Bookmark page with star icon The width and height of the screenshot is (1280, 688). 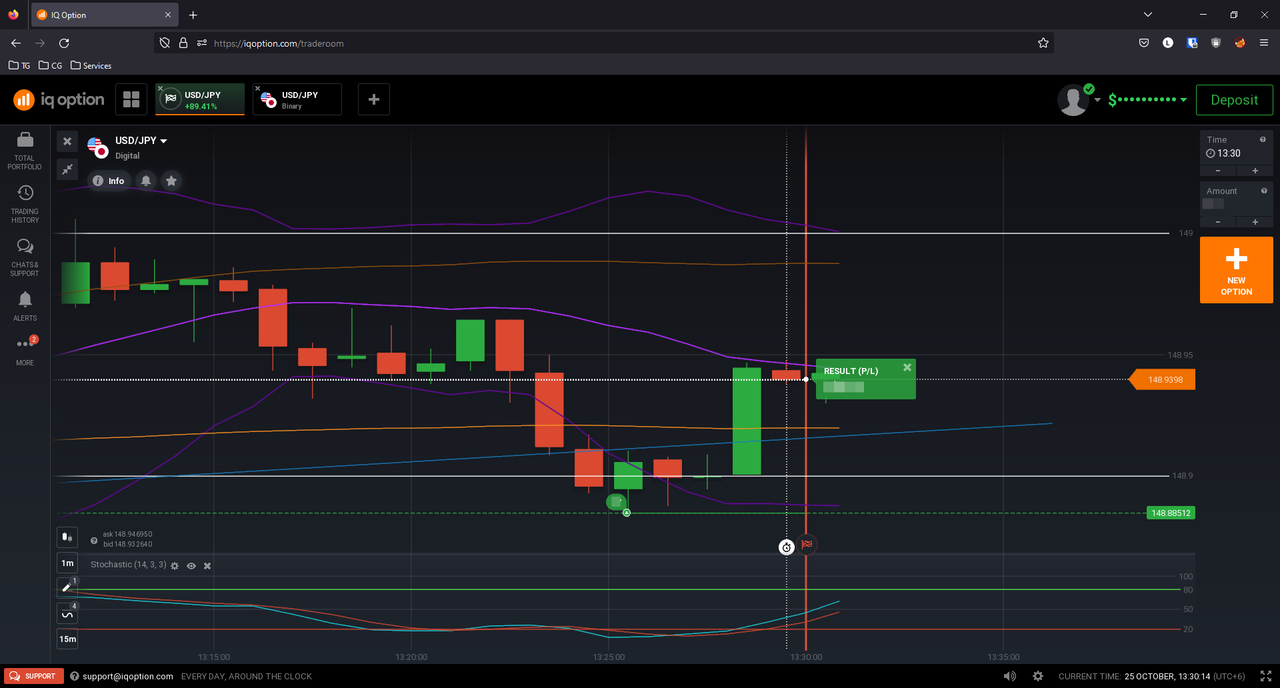point(1043,43)
